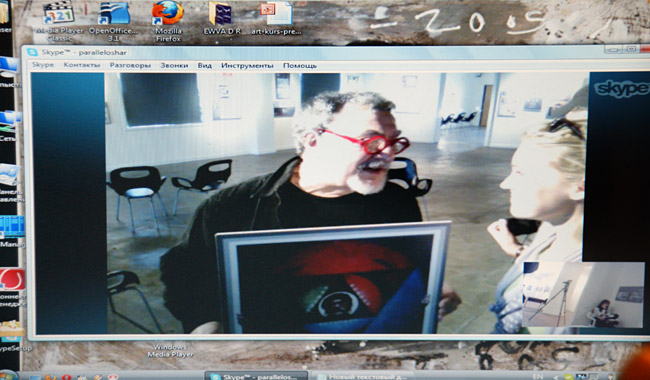This screenshot has width=650, height=380.
Task: Click the red desktop icon on the left edge
Action: click(x=12, y=279)
